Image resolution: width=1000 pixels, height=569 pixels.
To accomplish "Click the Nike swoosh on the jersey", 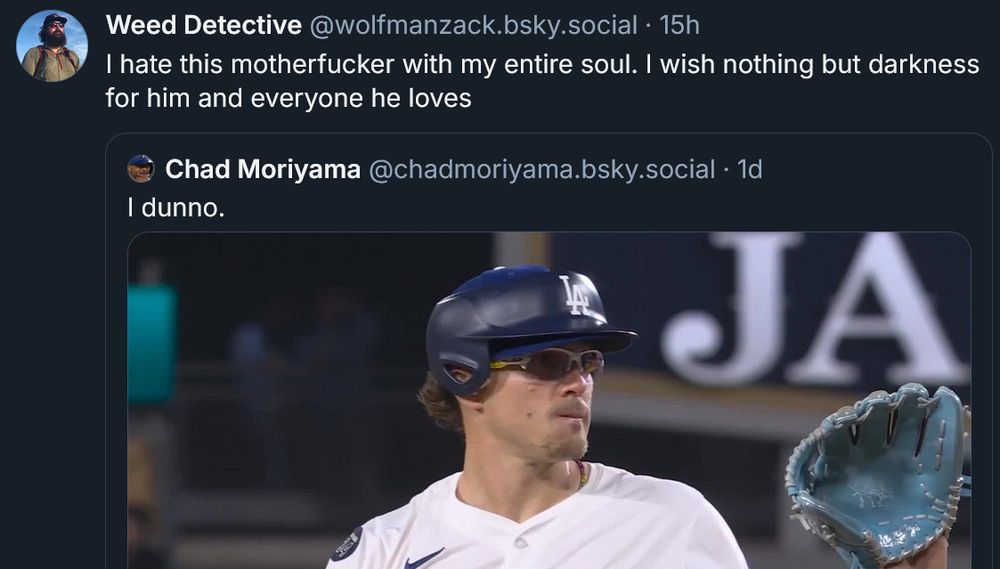I will (424, 558).
